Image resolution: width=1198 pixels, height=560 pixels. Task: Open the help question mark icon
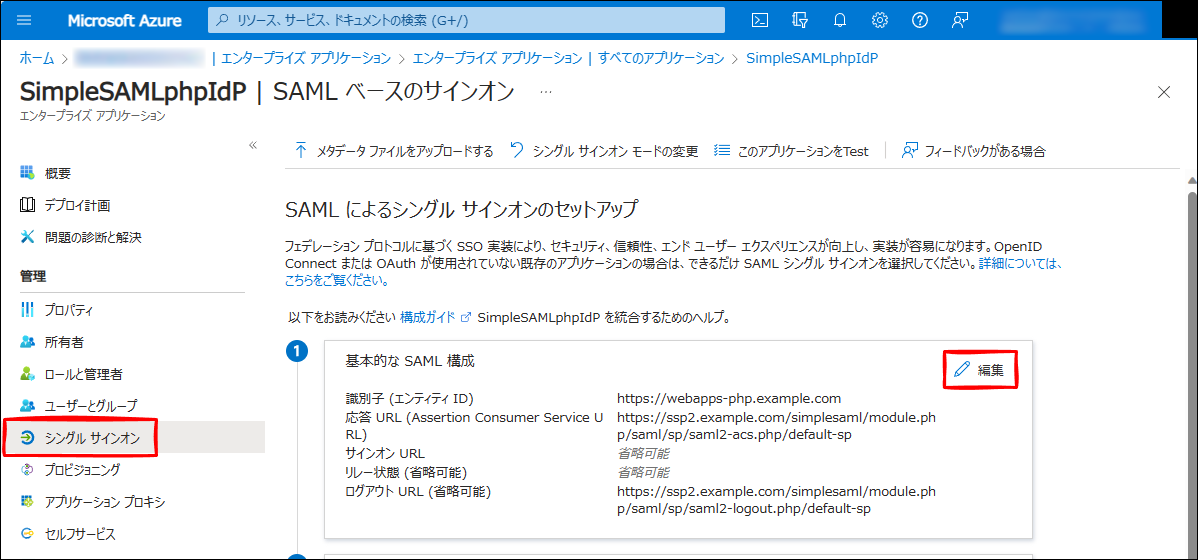click(x=919, y=20)
